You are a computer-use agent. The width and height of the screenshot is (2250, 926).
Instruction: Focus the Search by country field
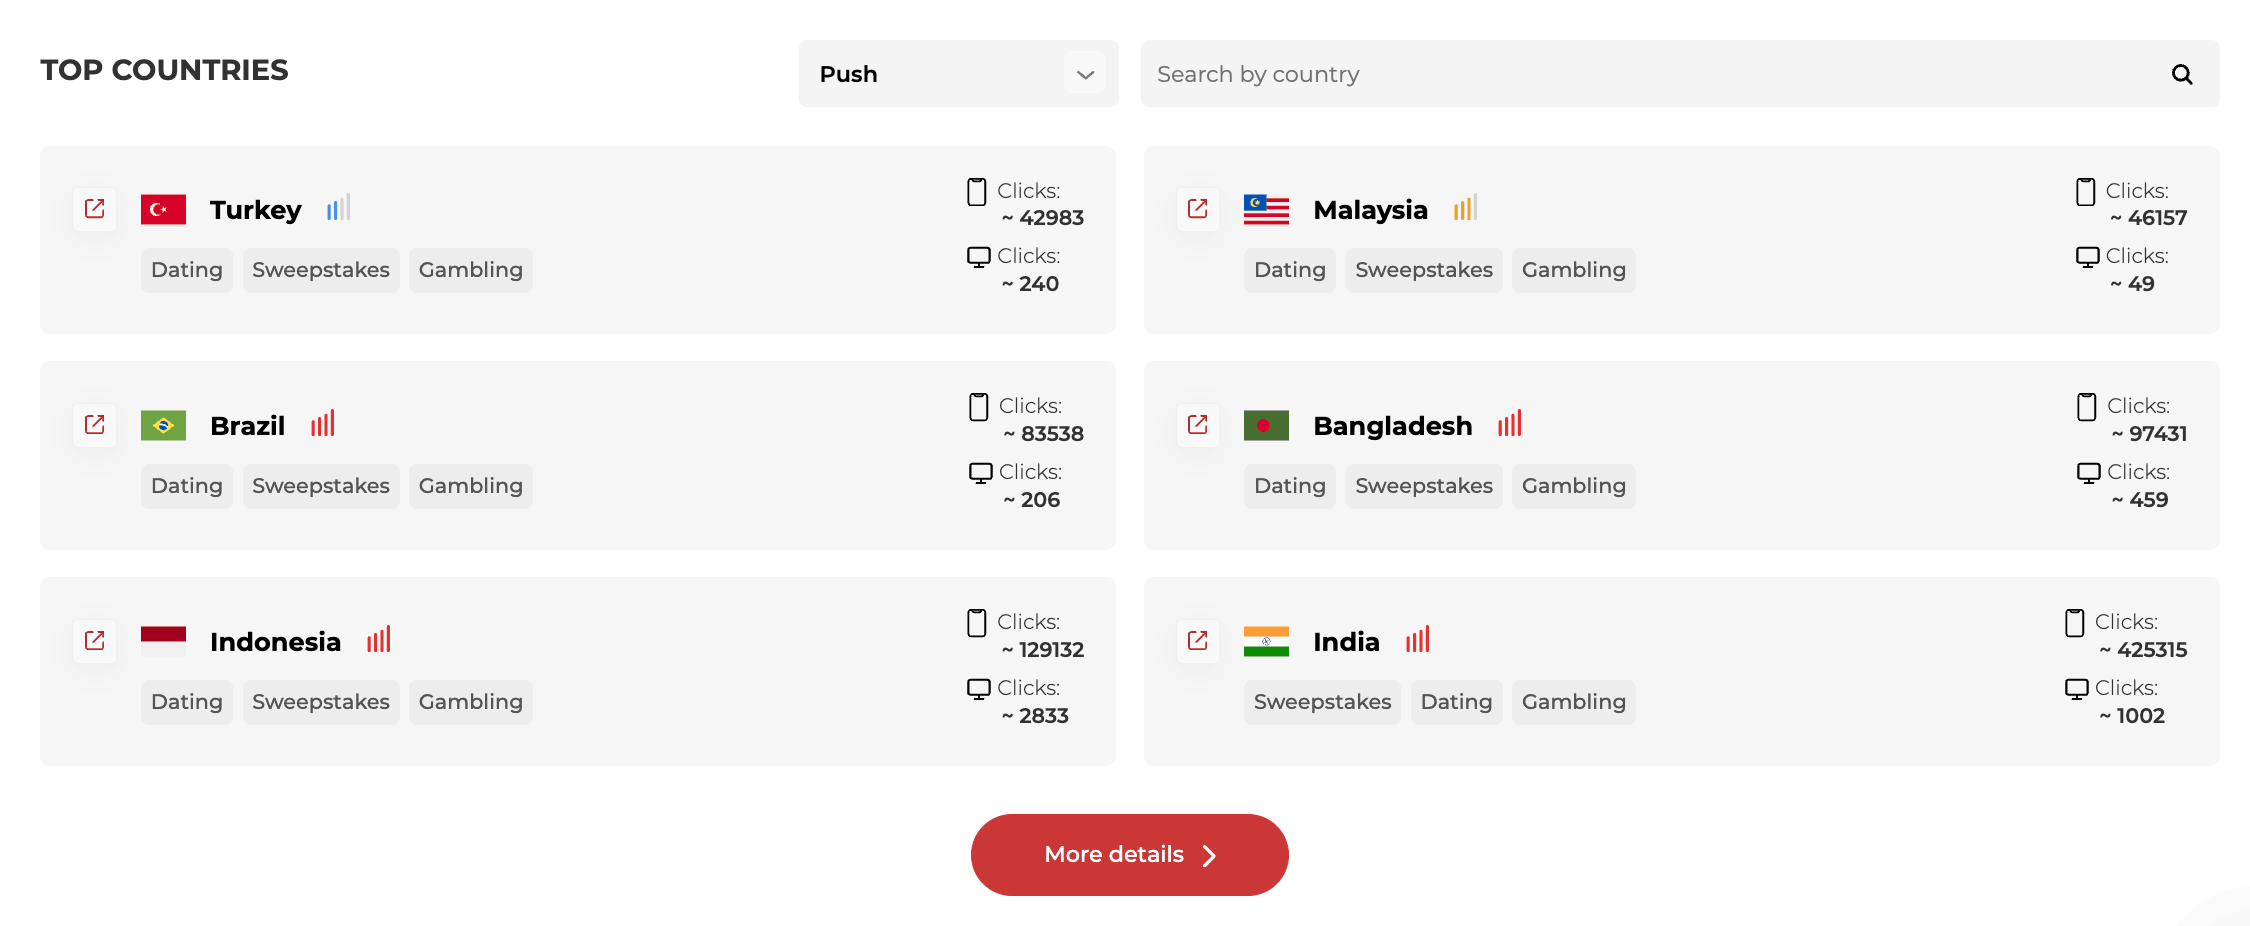1650,74
